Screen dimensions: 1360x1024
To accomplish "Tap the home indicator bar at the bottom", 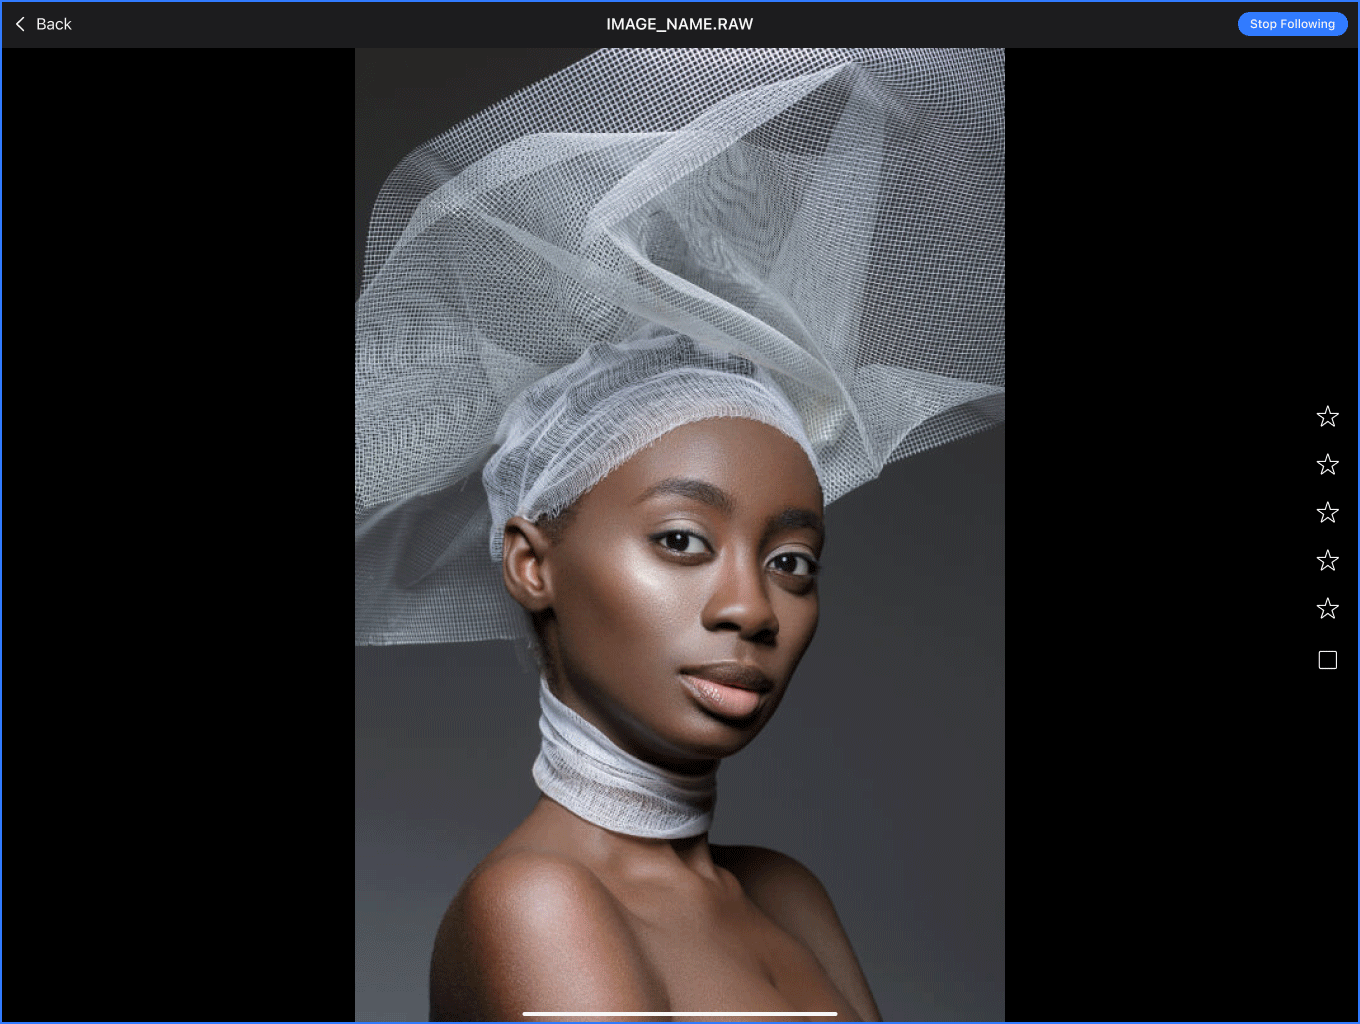I will click(x=680, y=1014).
